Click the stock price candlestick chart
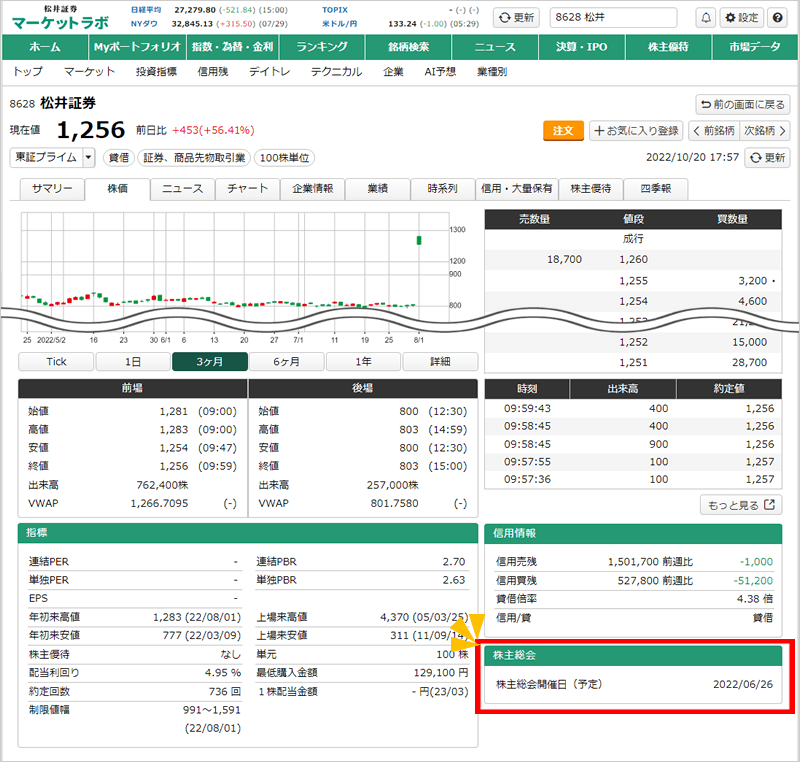This screenshot has width=800, height=762. 235,273
